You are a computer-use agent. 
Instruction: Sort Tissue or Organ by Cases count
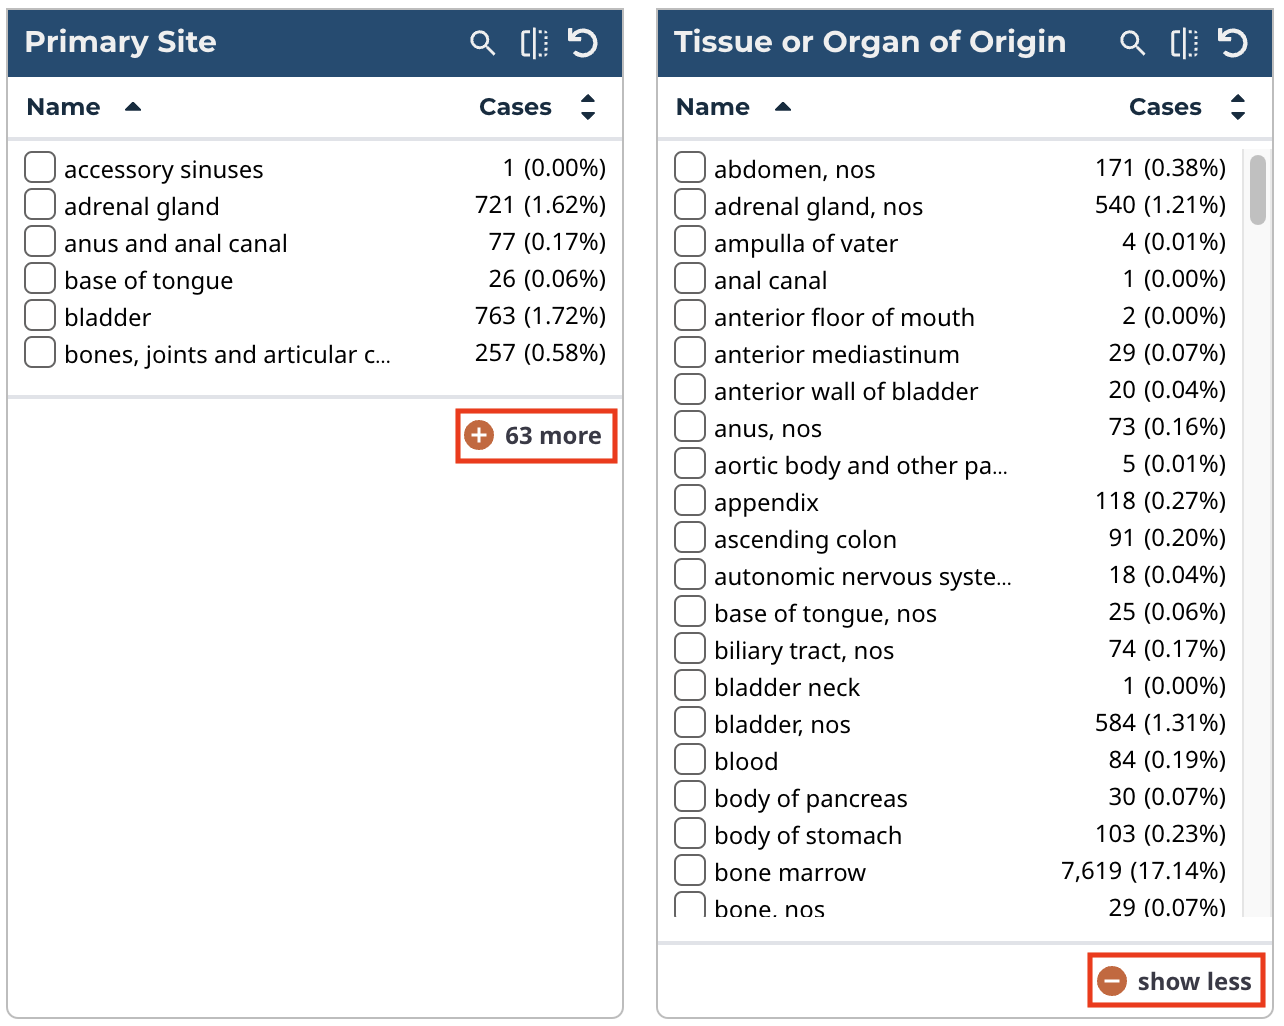point(1238,107)
